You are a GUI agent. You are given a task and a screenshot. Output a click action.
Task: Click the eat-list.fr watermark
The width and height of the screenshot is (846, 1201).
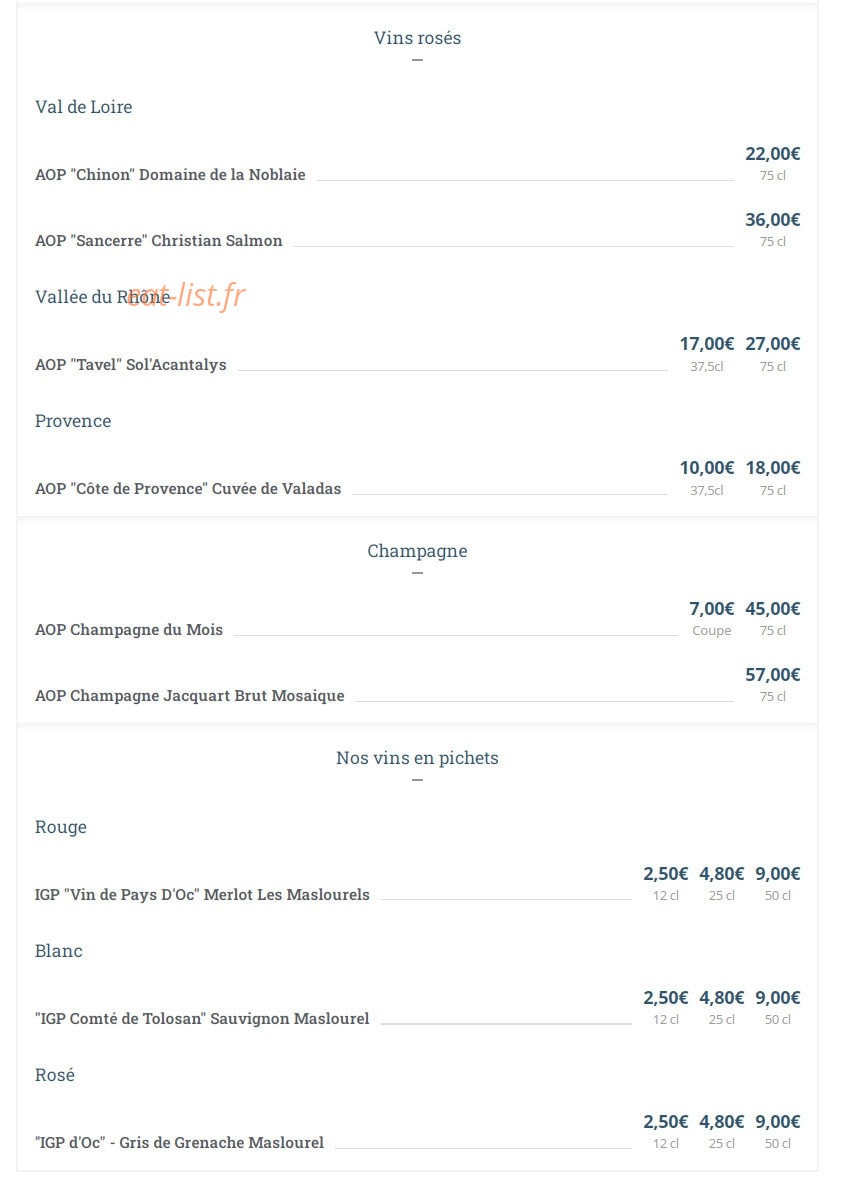click(187, 295)
